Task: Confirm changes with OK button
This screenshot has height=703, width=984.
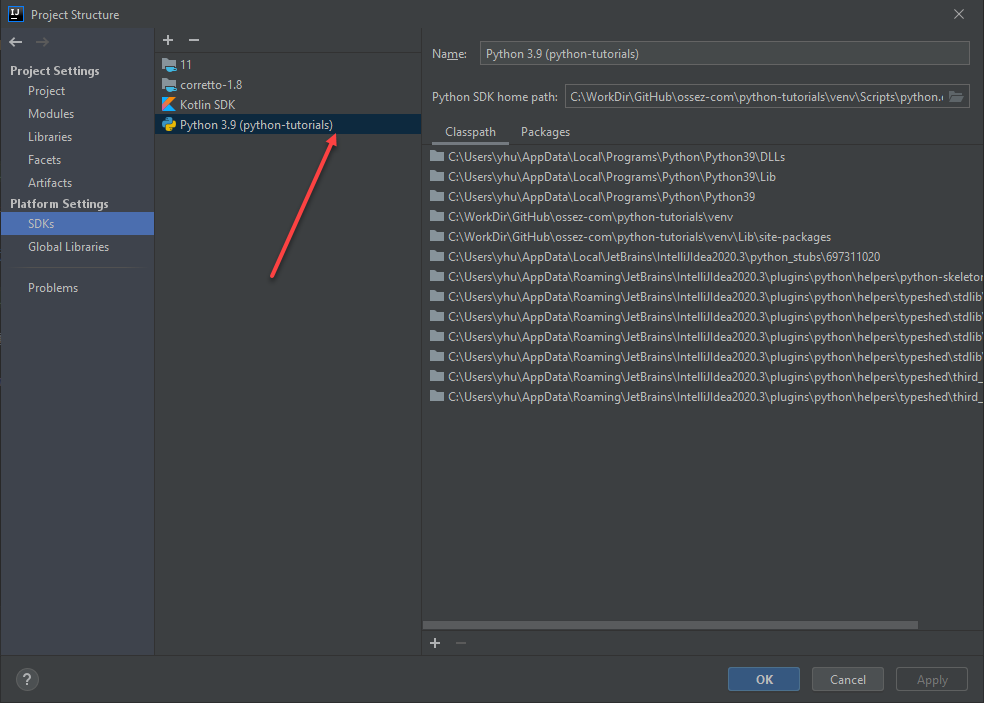Action: (763, 679)
